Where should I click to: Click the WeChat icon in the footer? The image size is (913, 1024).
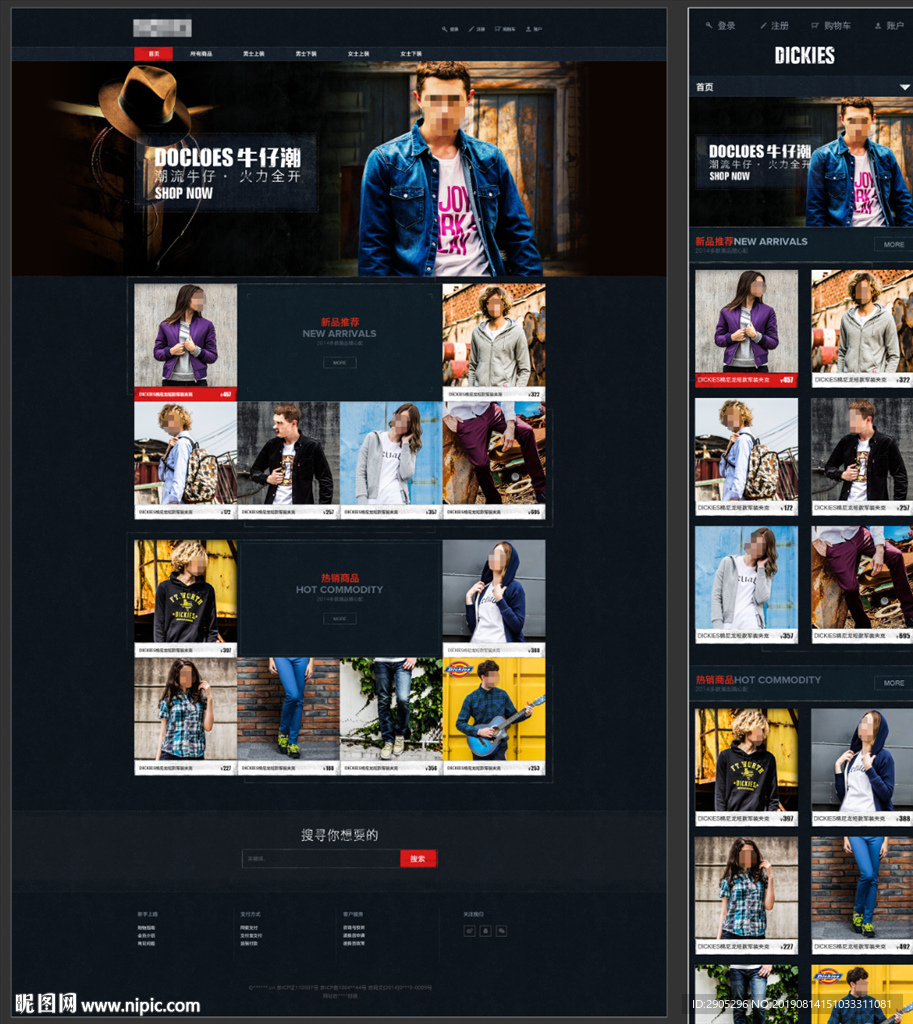pyautogui.click(x=502, y=931)
